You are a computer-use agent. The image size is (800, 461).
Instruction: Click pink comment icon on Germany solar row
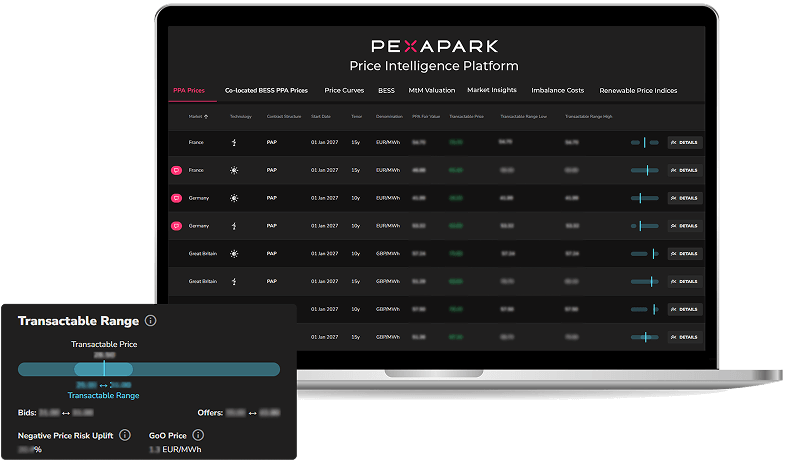177,198
